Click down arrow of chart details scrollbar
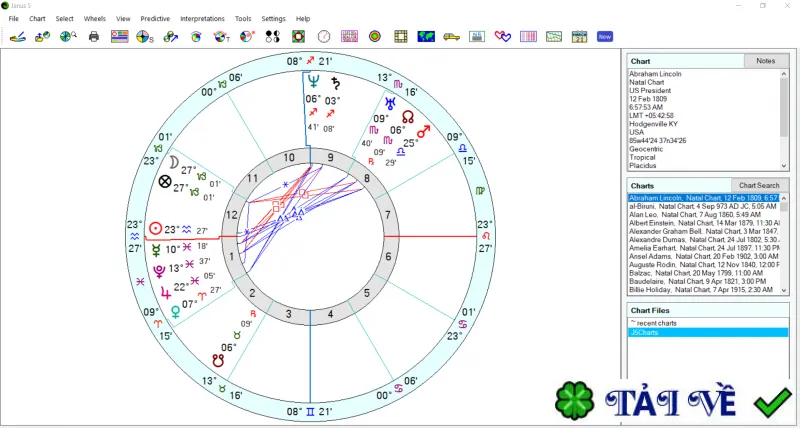 (x=784, y=166)
